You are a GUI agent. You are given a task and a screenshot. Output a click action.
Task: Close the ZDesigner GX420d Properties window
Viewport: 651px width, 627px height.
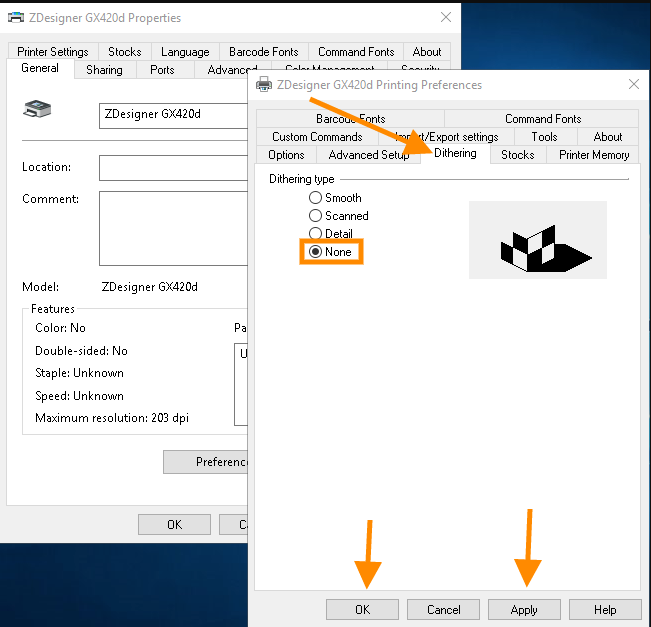pyautogui.click(x=446, y=17)
